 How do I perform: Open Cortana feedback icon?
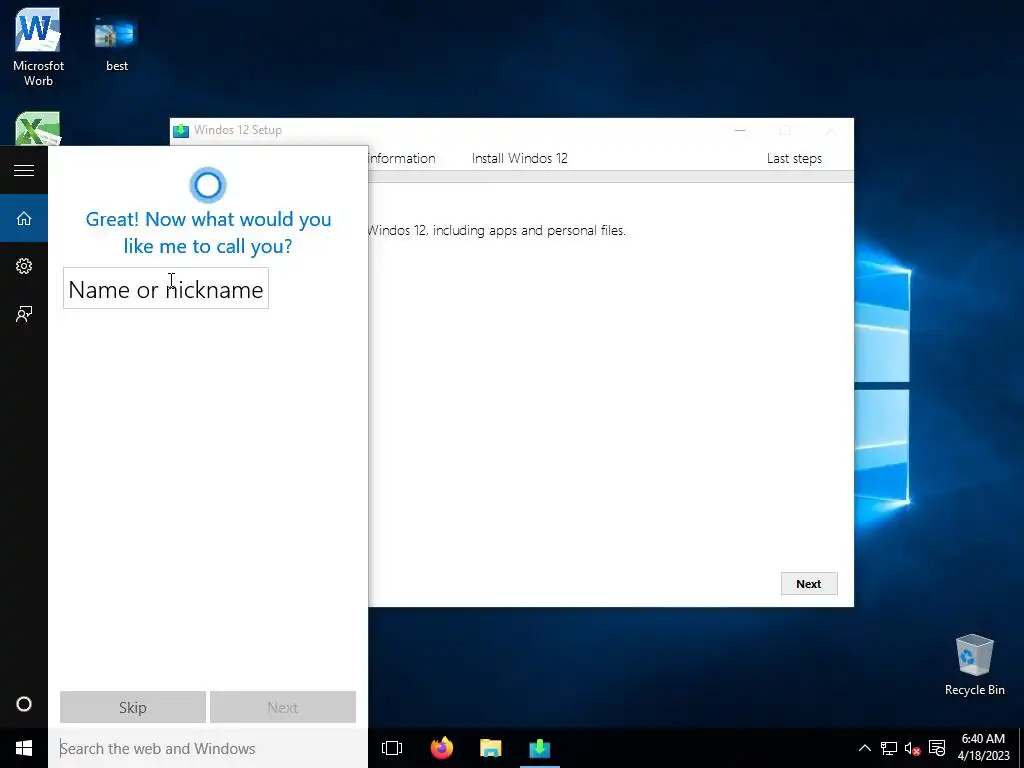(x=24, y=314)
